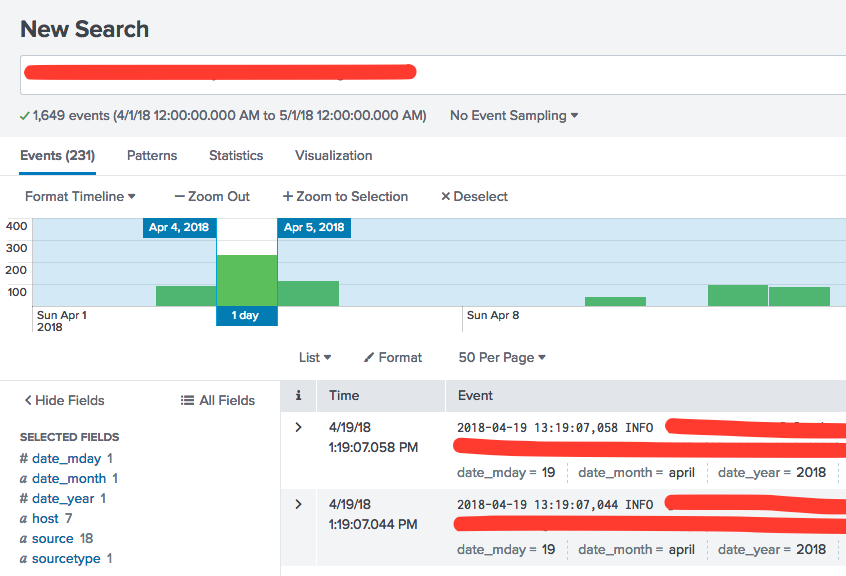Switch to the Patterns tab
Image resolution: width=846 pixels, height=576 pixels.
point(152,156)
